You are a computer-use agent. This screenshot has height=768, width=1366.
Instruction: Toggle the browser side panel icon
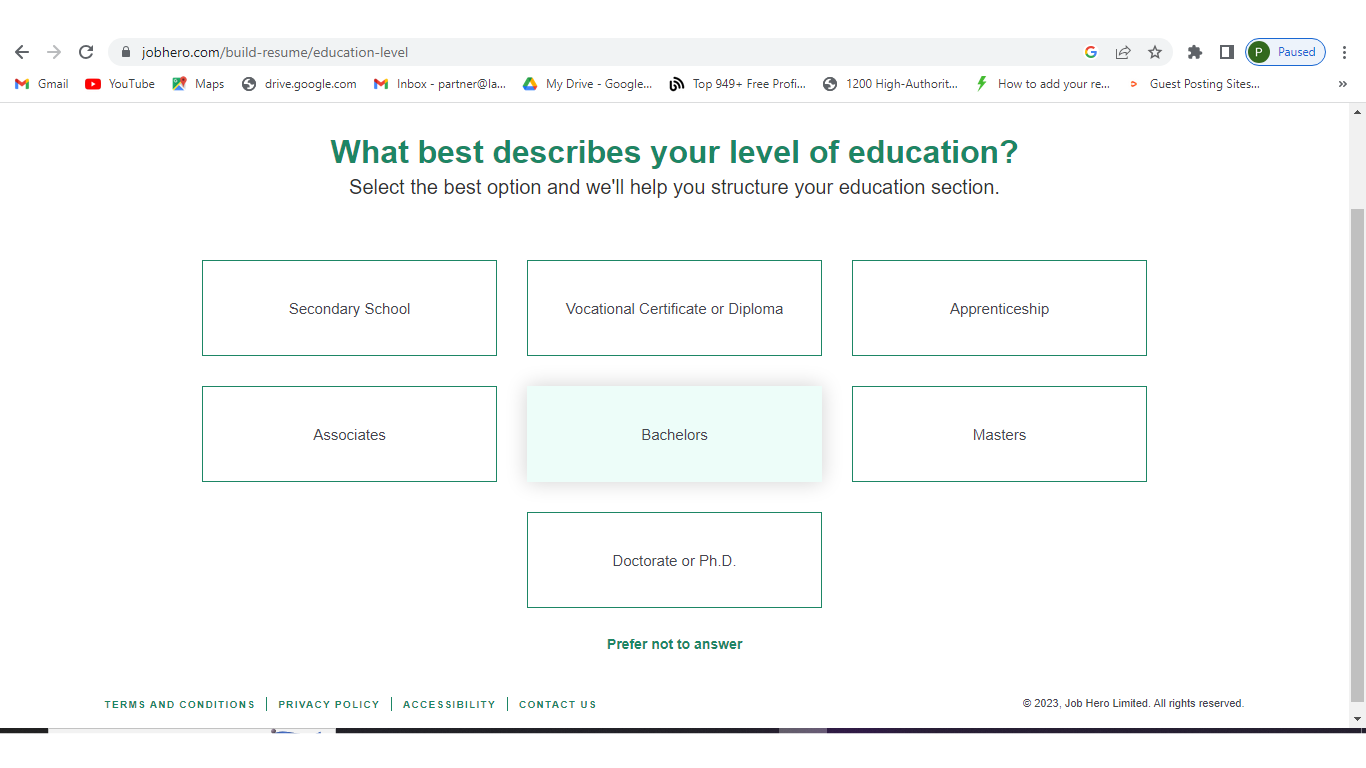tap(1226, 52)
